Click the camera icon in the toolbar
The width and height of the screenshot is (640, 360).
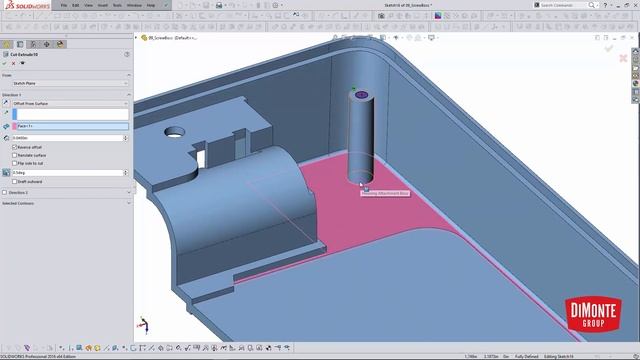tap(381, 16)
